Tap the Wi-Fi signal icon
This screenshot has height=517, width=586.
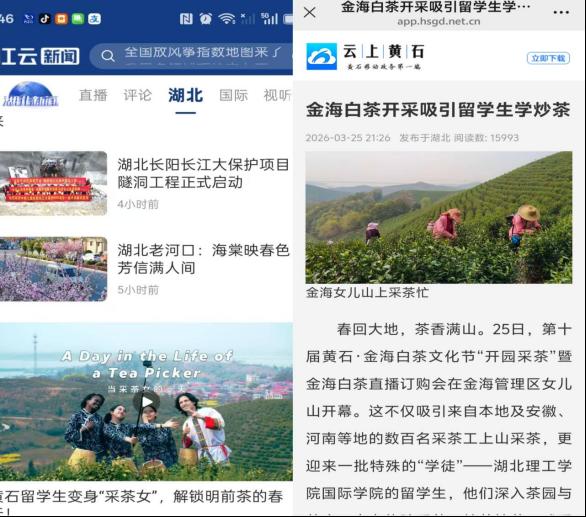click(x=227, y=18)
